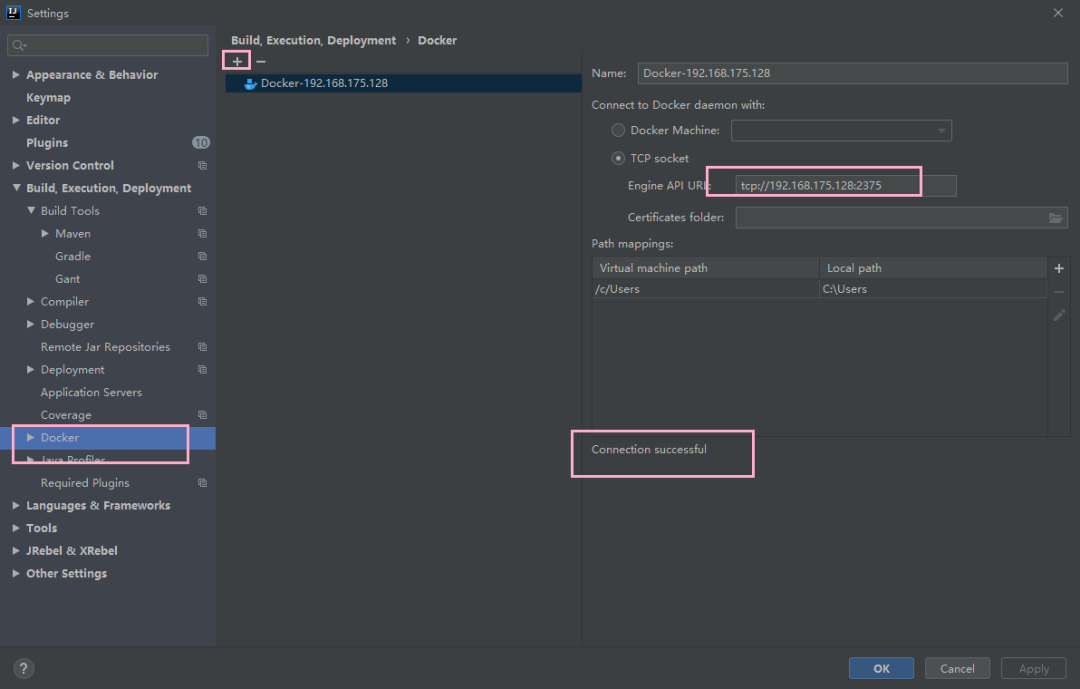
Task: Remove path mapping with minus icon
Action: 1059,292
